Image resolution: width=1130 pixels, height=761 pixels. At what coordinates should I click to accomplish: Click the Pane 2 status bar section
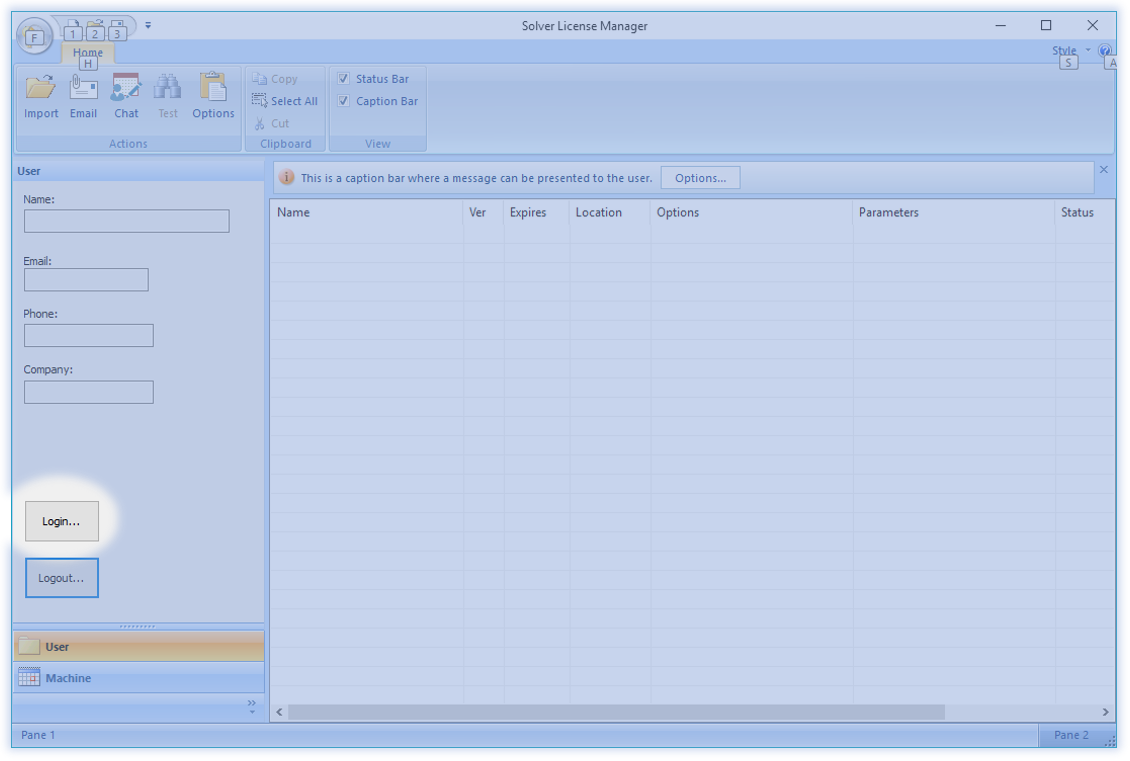coord(1072,735)
